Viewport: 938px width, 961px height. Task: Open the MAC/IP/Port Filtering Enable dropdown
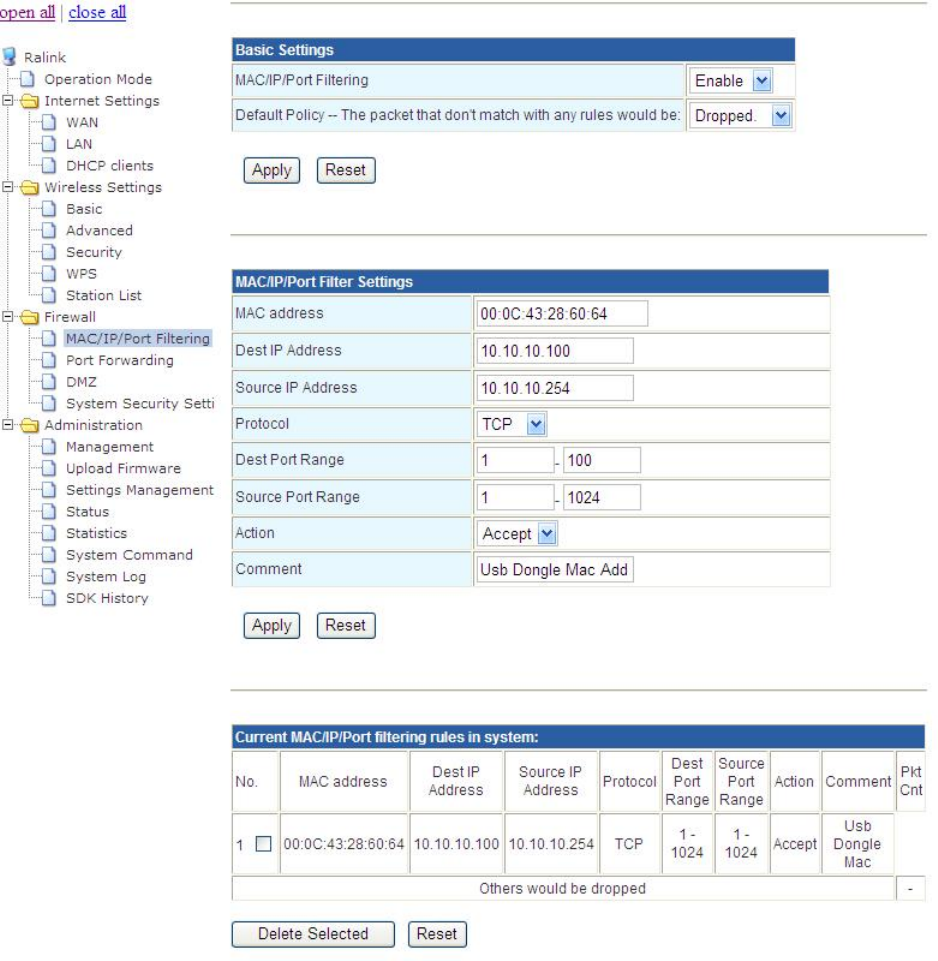tap(730, 81)
